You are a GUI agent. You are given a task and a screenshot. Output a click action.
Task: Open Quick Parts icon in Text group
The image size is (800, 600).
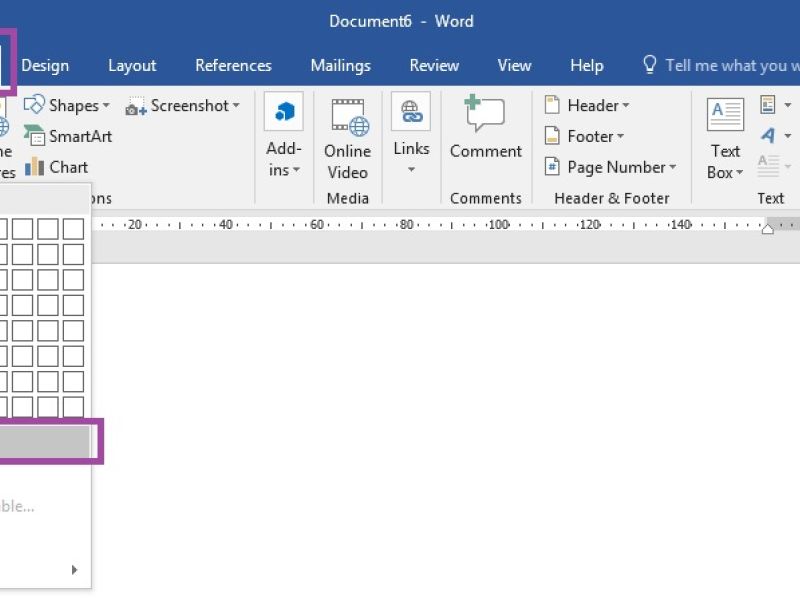coord(768,105)
